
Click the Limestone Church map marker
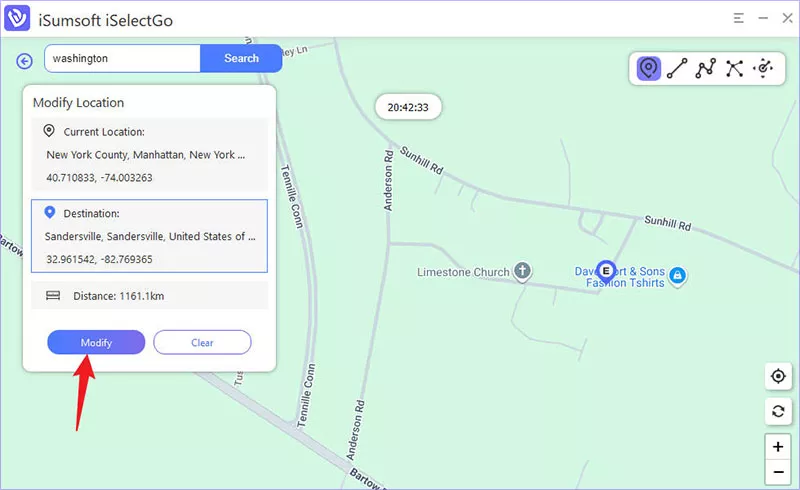[521, 271]
